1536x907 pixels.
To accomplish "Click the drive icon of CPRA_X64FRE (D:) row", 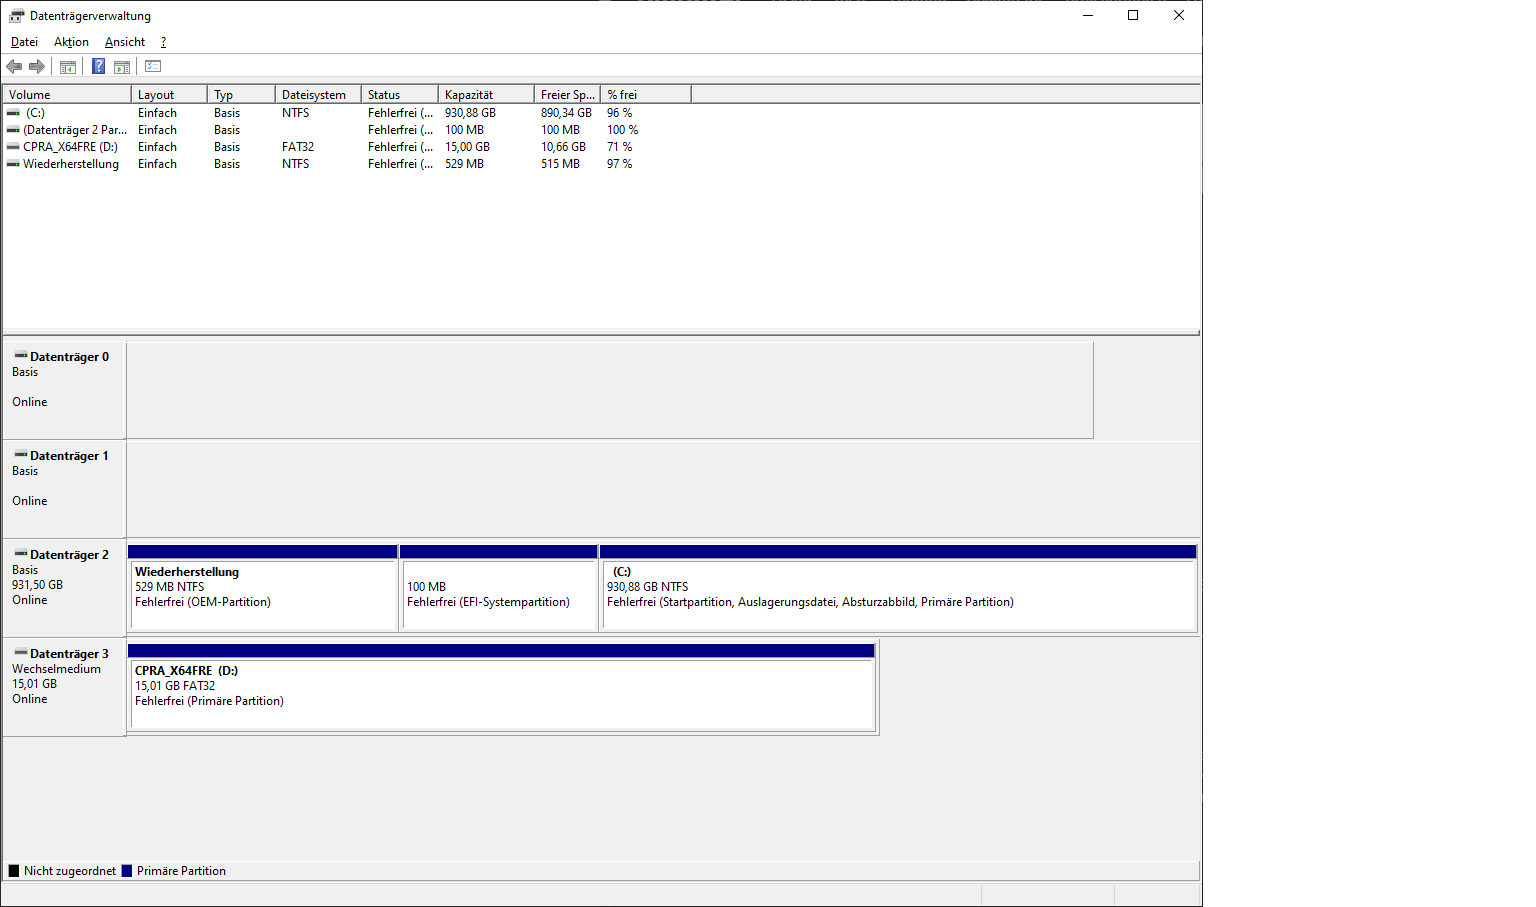I will tap(13, 147).
